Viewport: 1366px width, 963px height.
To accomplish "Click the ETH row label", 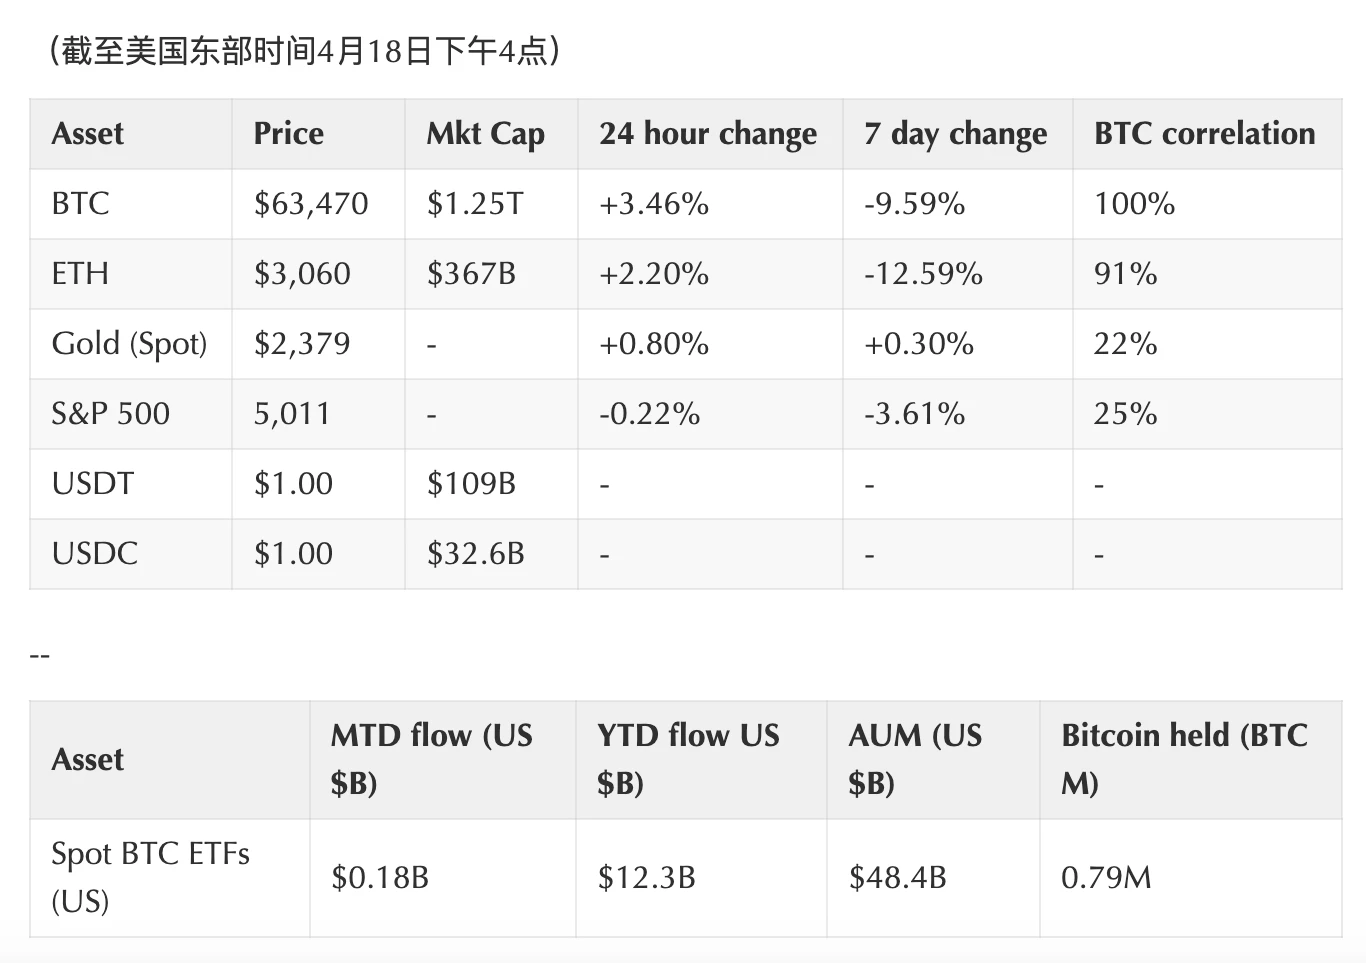I will (80, 274).
